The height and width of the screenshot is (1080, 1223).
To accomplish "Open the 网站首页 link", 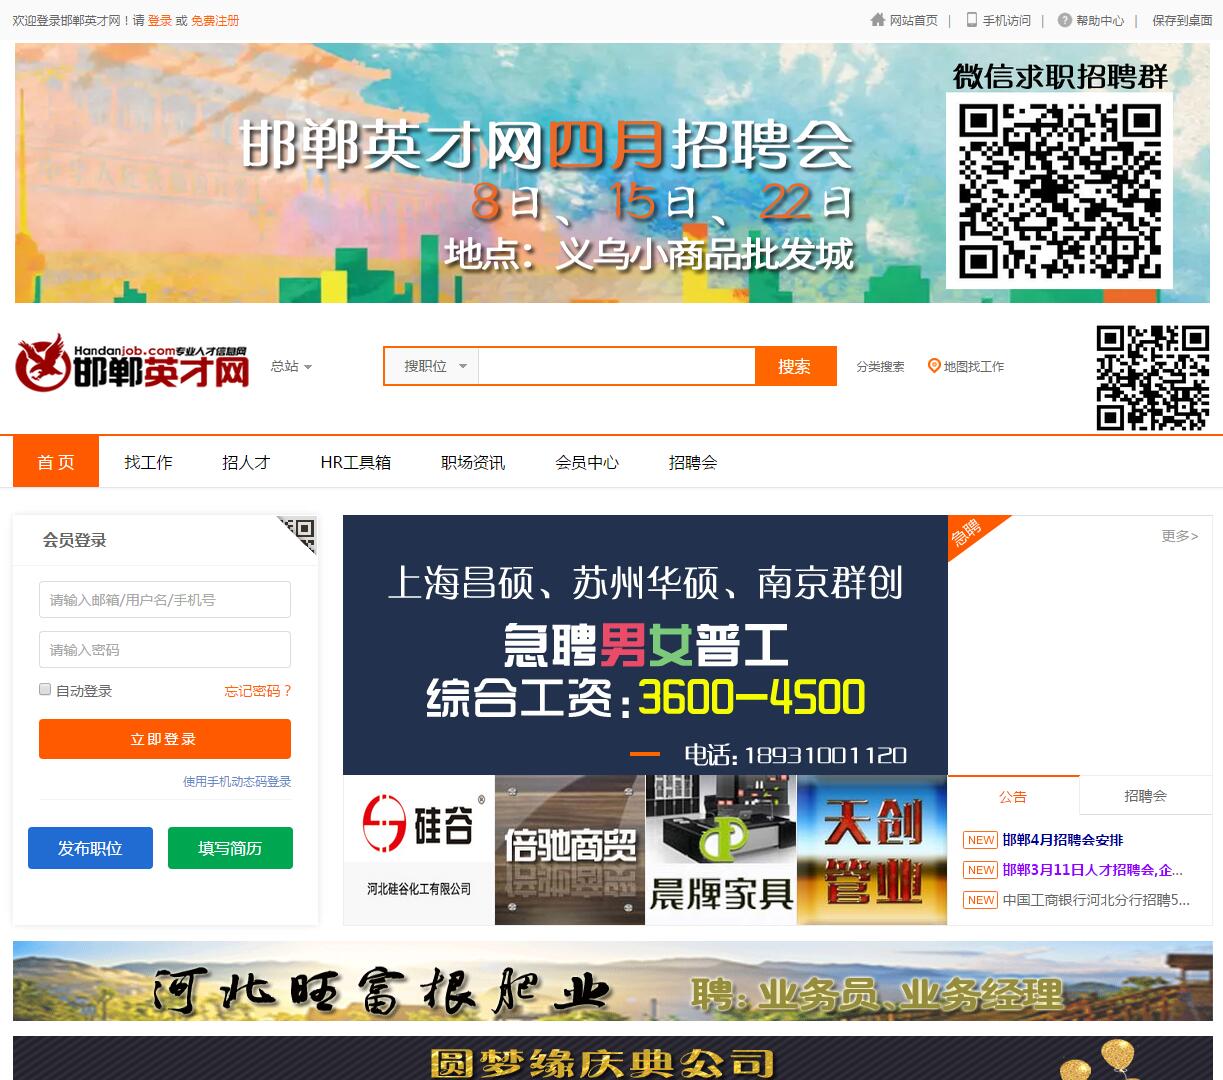I will pos(914,20).
